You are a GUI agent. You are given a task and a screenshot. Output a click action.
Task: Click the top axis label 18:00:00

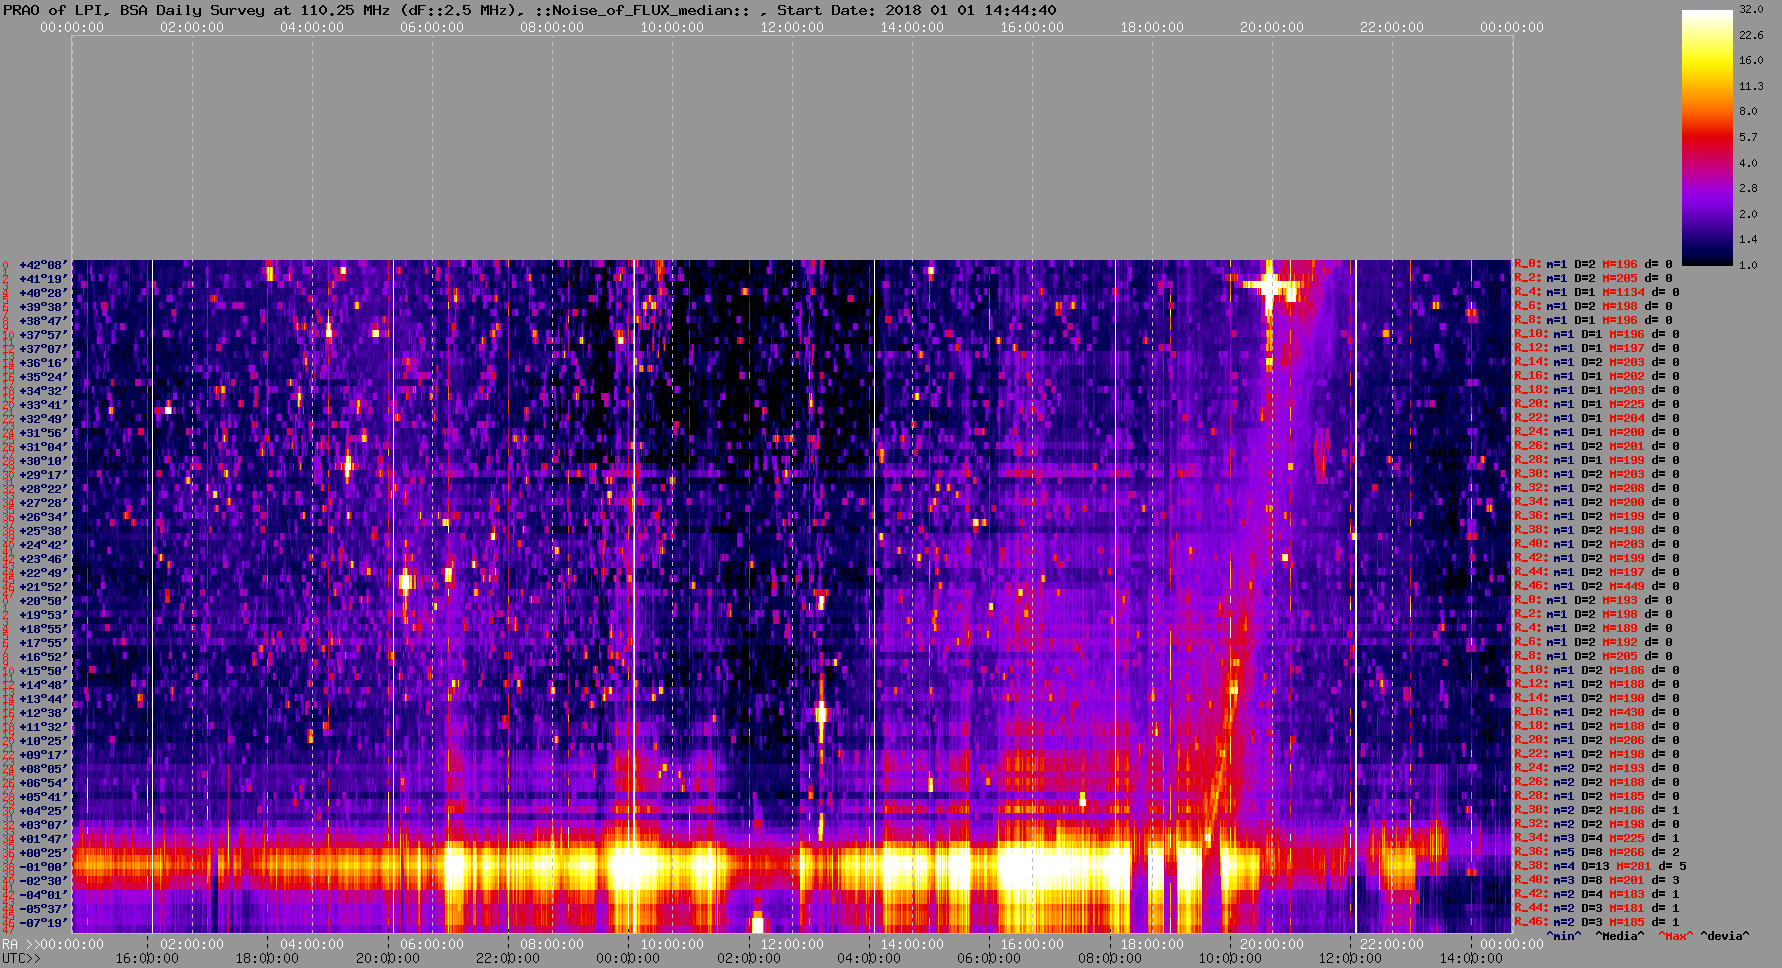(x=1152, y=28)
